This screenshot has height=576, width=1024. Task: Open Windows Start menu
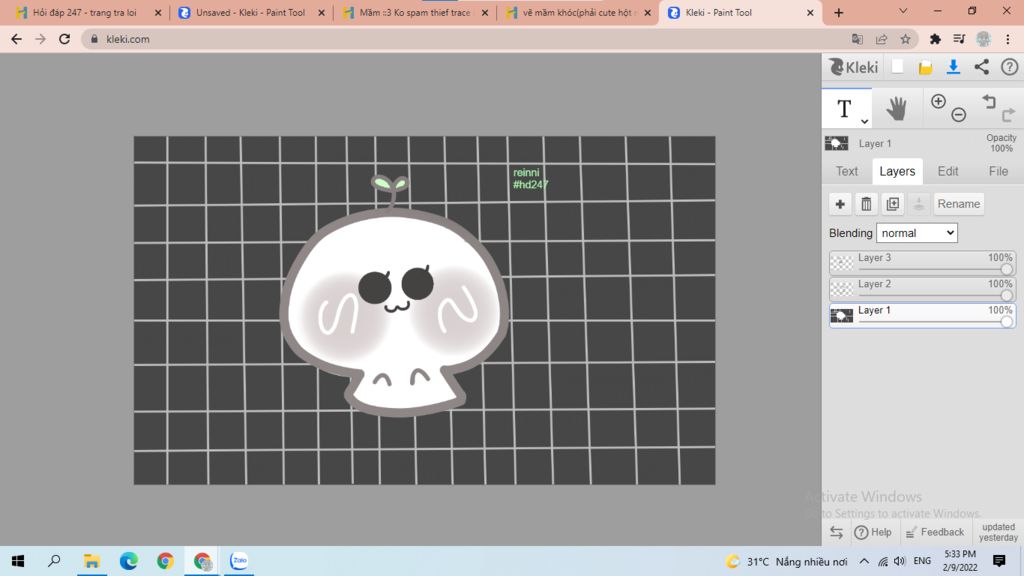(x=18, y=561)
